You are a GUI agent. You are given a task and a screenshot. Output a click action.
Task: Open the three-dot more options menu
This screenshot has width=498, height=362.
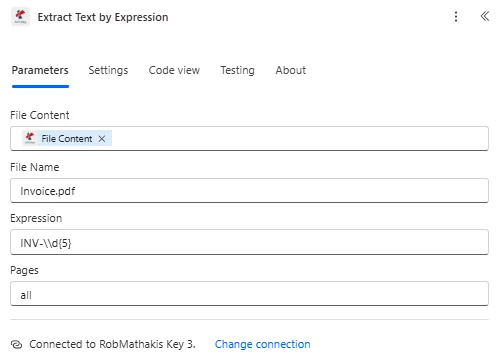456,17
